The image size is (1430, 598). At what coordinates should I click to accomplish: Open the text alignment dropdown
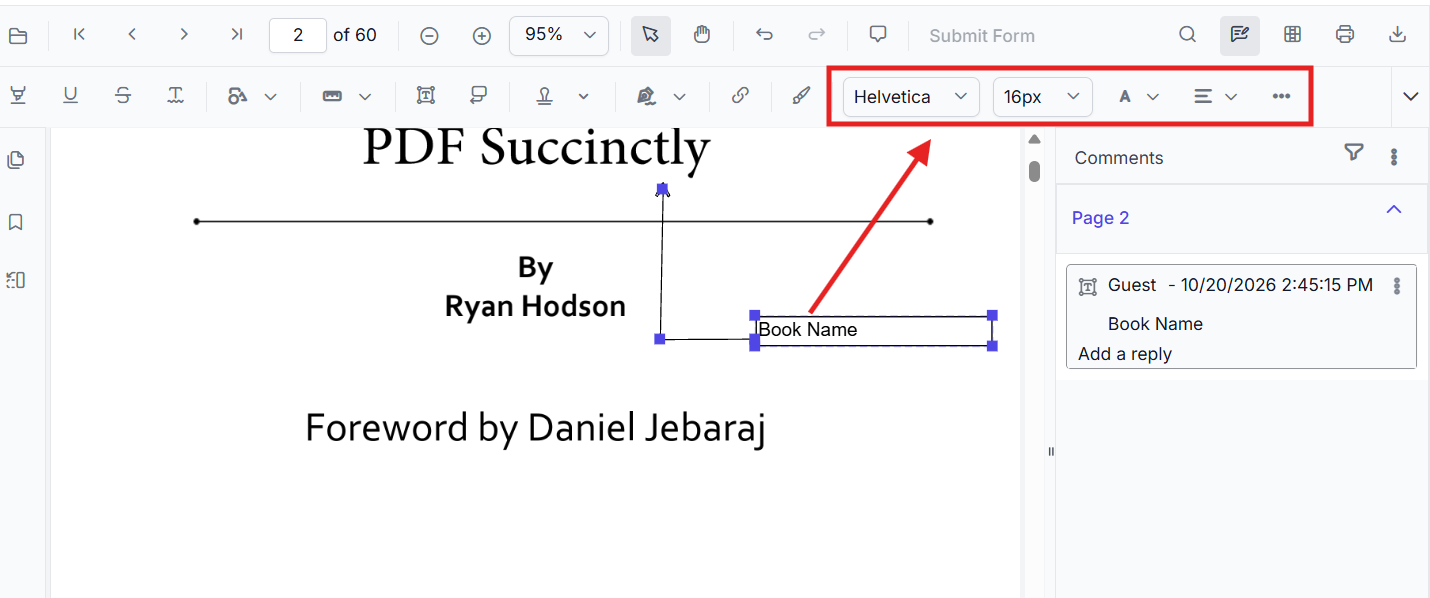pos(1216,97)
